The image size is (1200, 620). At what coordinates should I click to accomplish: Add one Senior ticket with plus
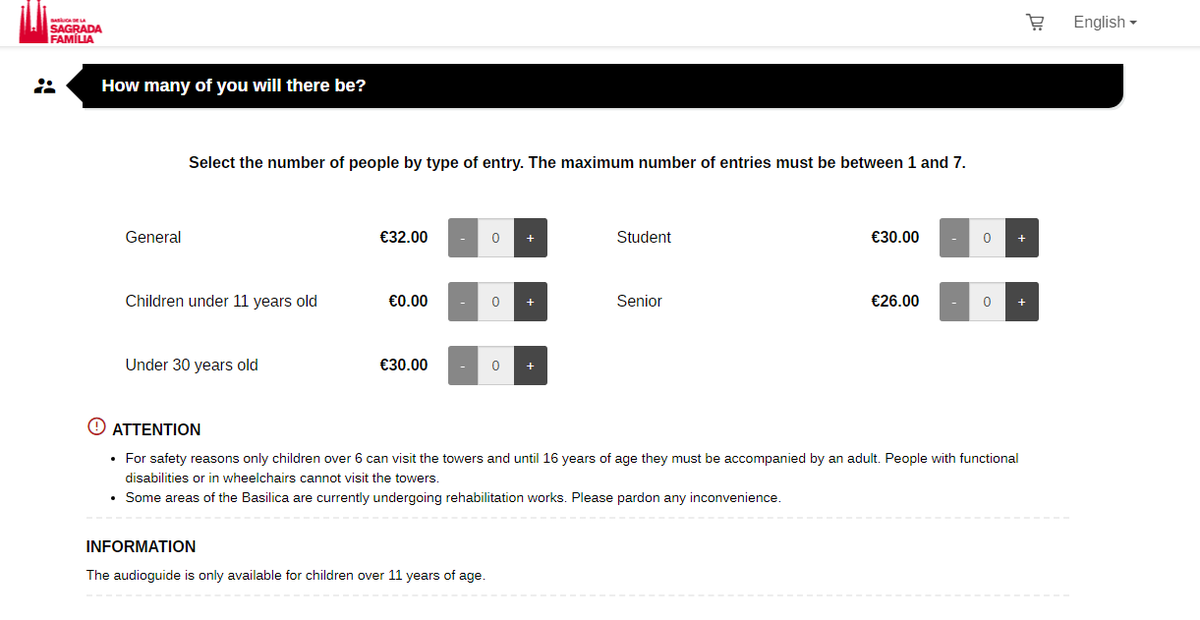[x=1021, y=302]
